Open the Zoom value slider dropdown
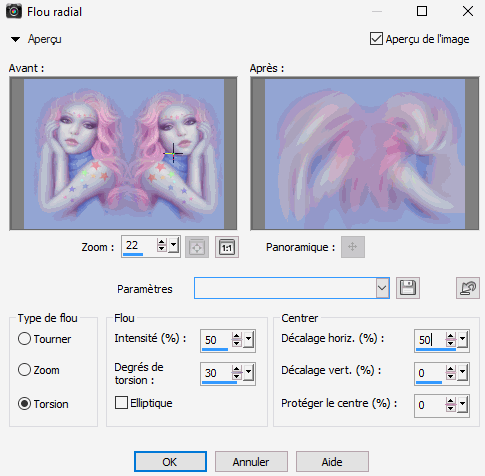The width and height of the screenshot is (485, 476). click(x=173, y=245)
